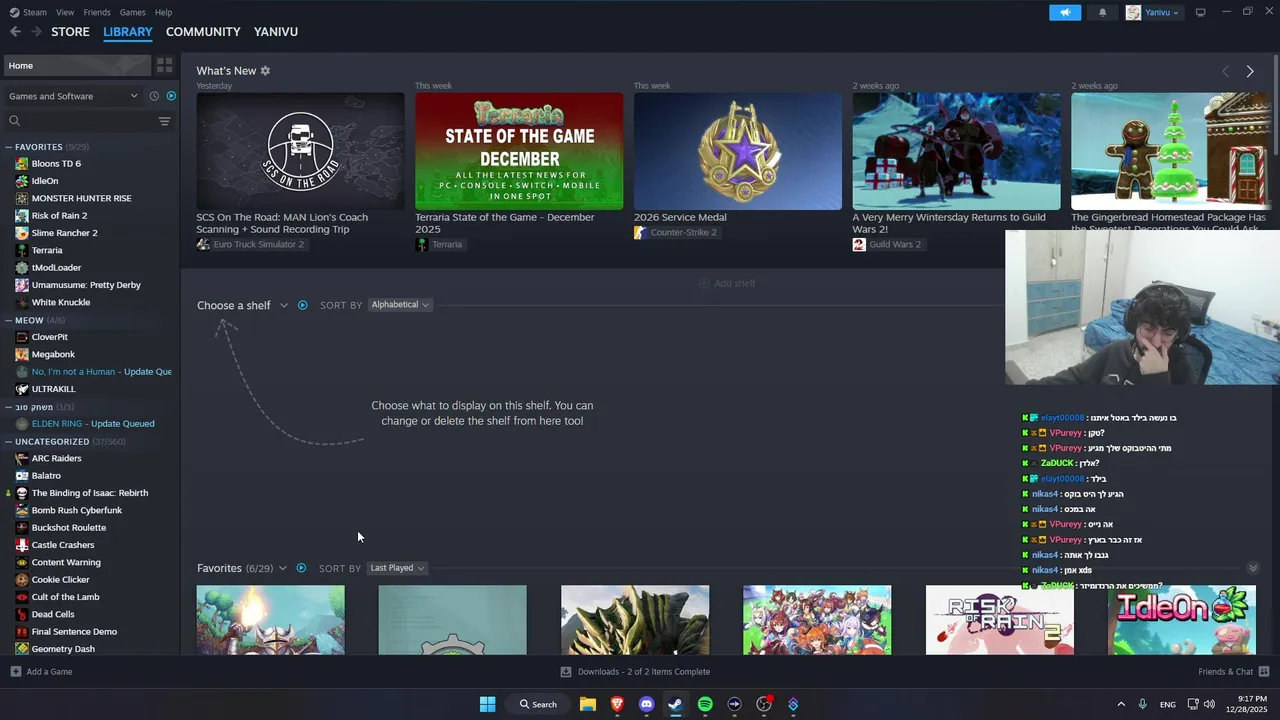1280x720 pixels.
Task: Open the Alphabetical sort dropdown
Action: (x=400, y=305)
